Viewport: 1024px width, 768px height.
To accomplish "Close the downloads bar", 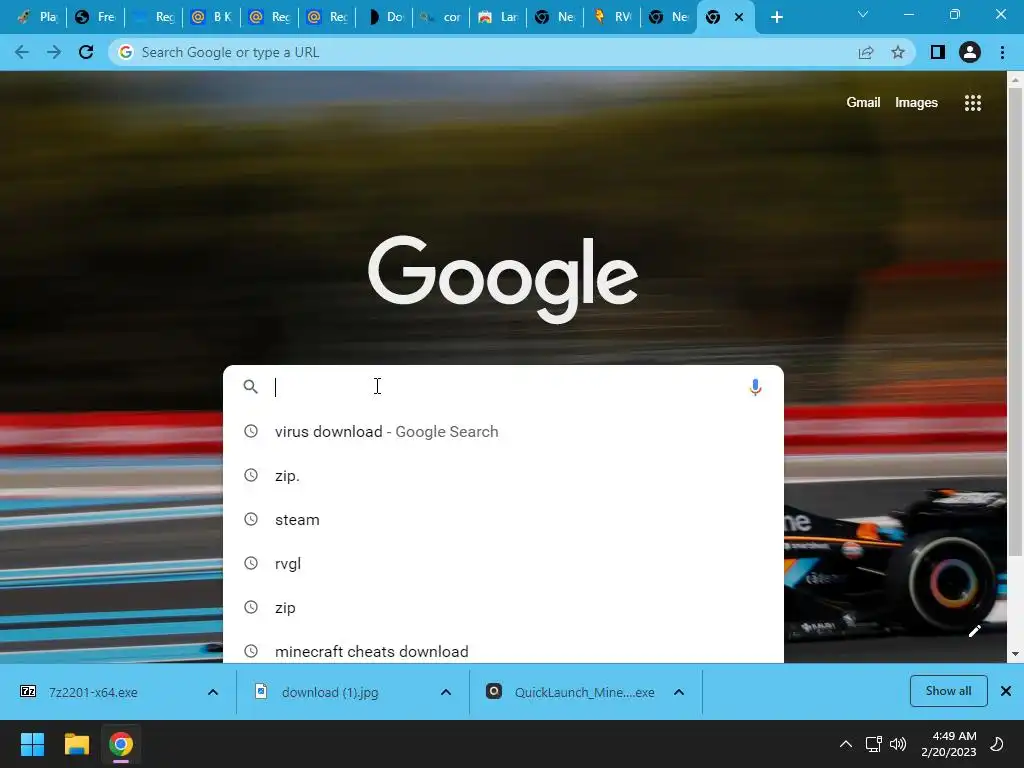I will point(1006,691).
